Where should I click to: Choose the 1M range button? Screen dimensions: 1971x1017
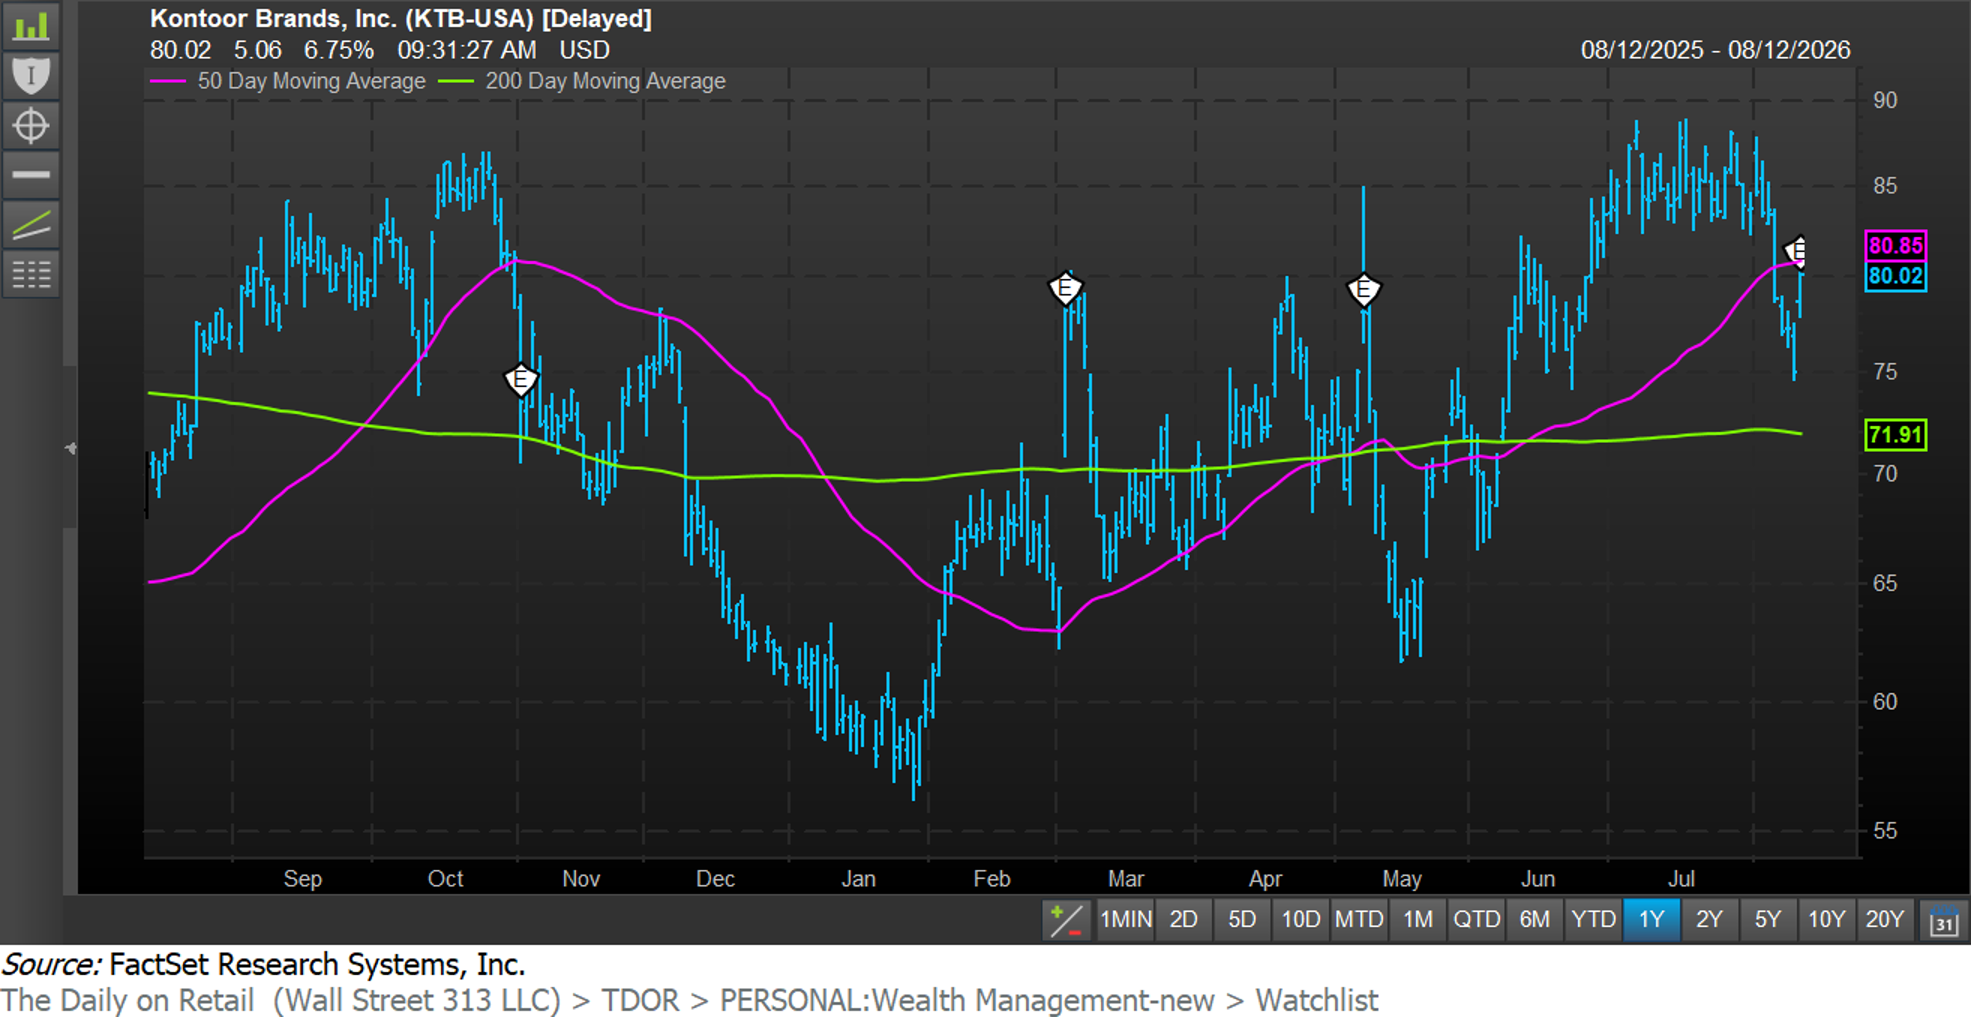[1418, 920]
